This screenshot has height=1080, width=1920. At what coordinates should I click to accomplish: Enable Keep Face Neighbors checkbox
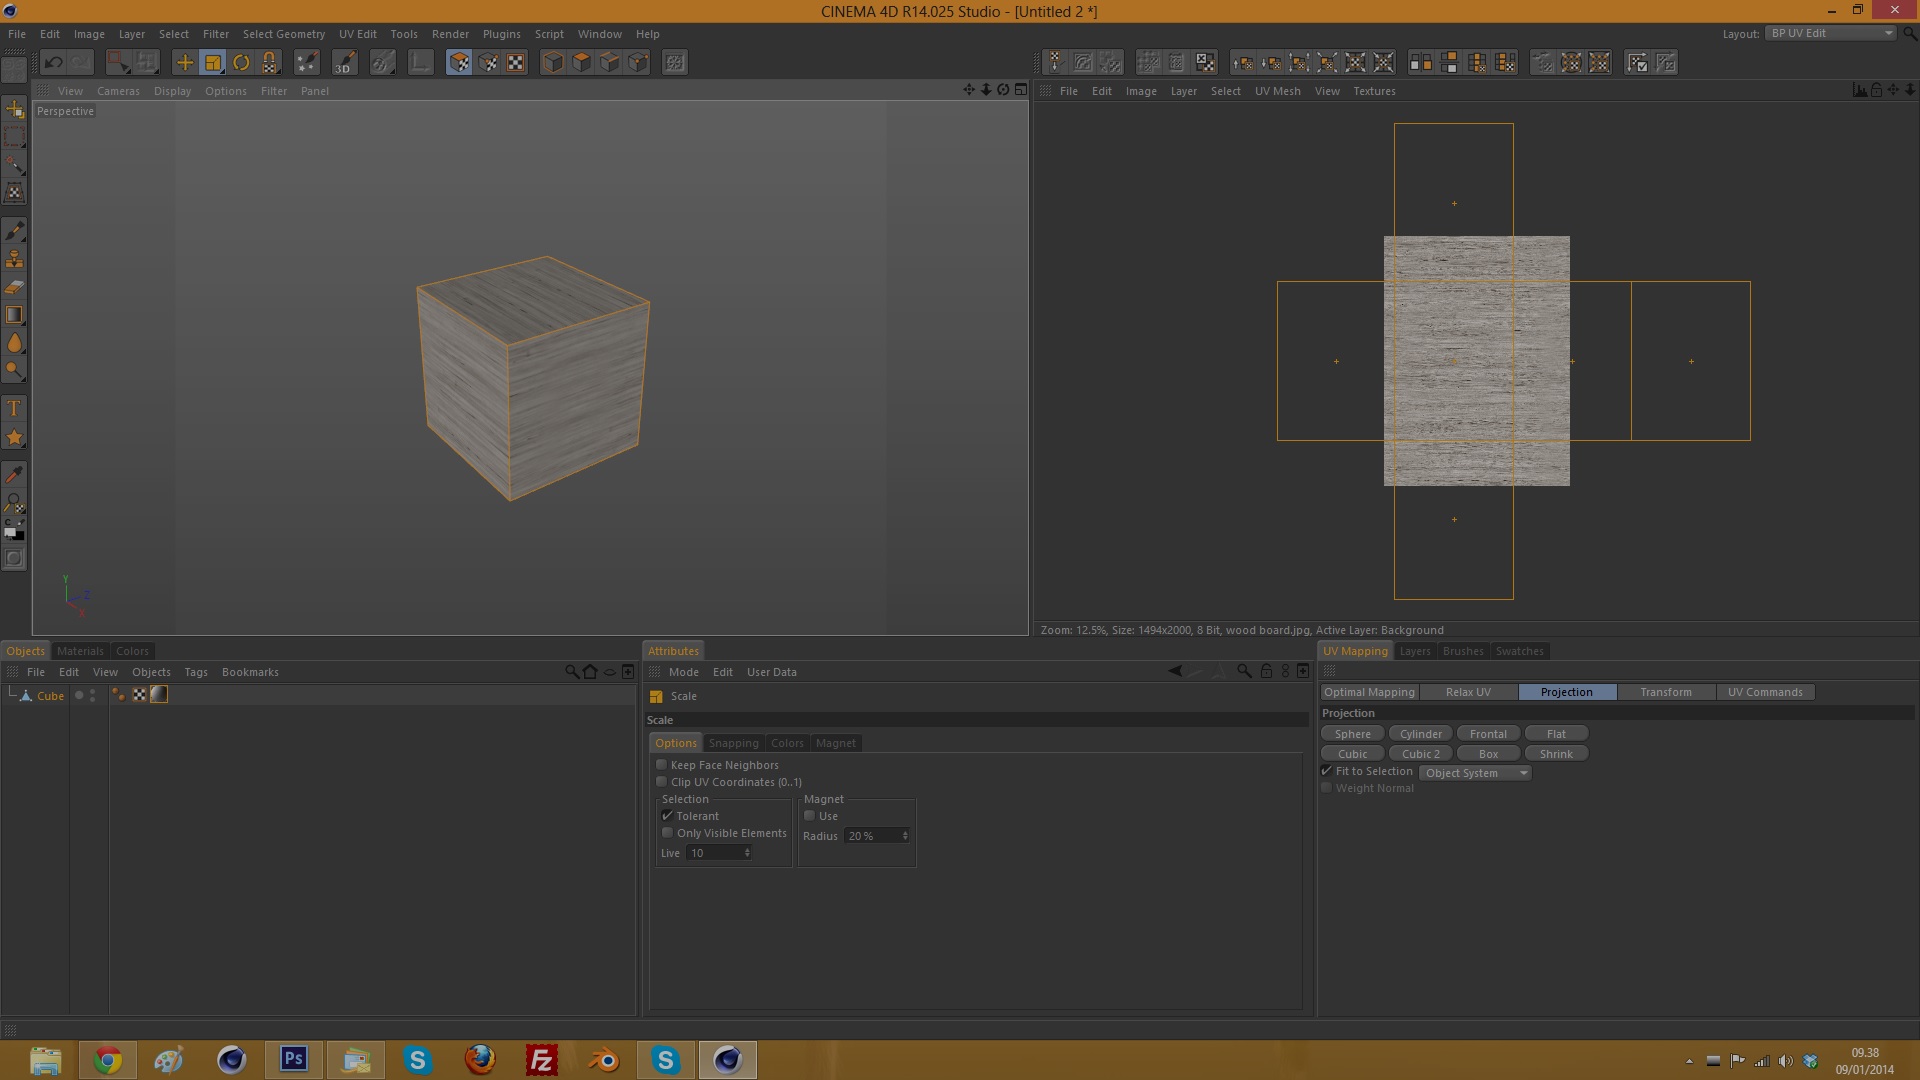click(661, 765)
